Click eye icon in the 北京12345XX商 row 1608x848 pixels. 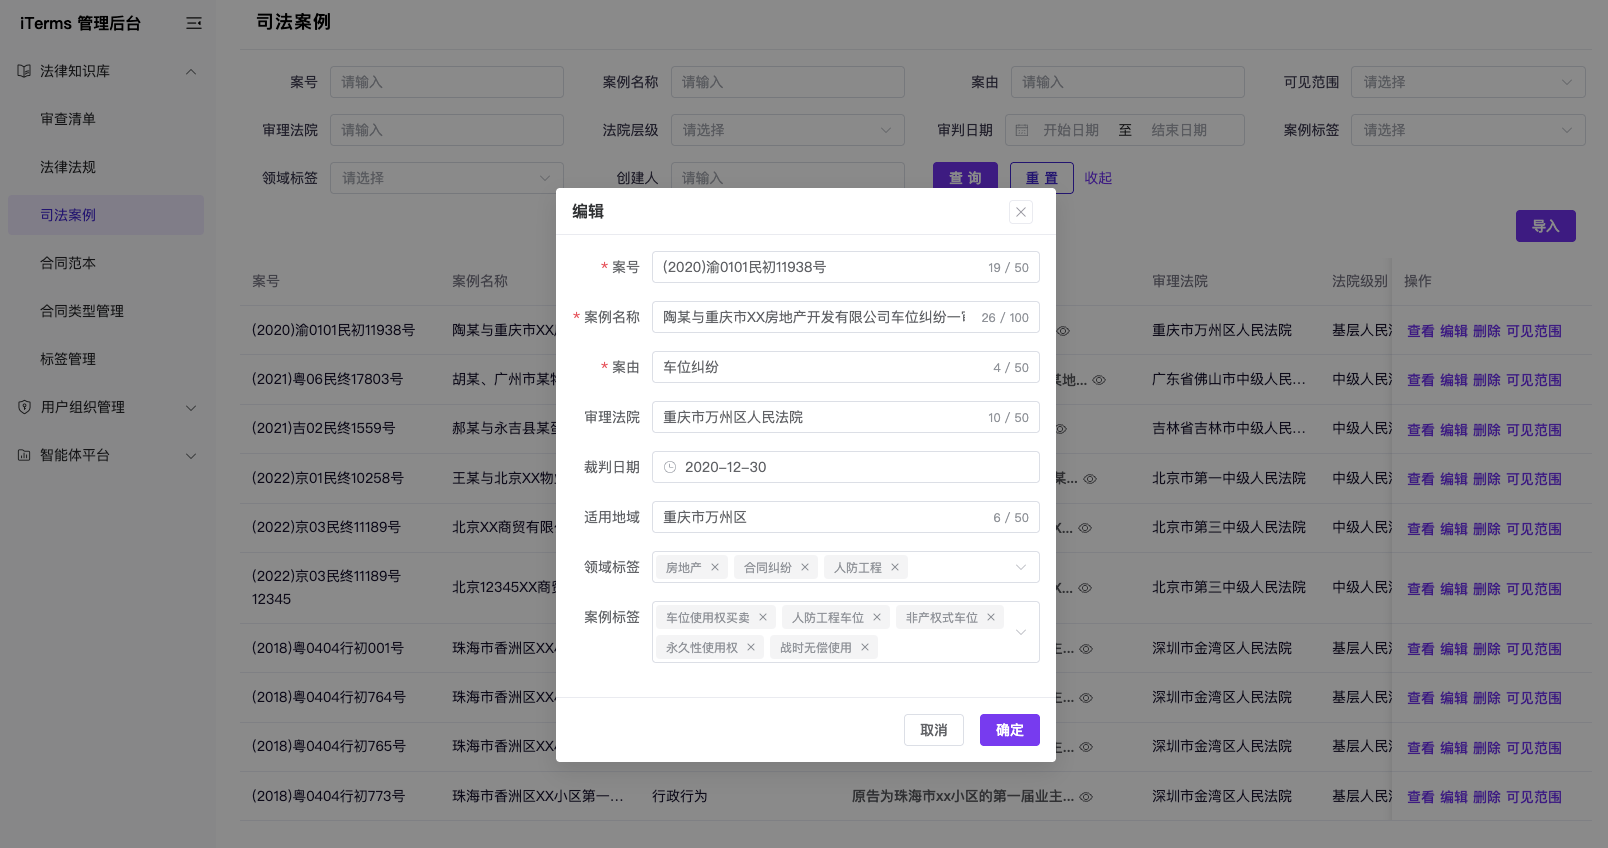pos(1085,588)
